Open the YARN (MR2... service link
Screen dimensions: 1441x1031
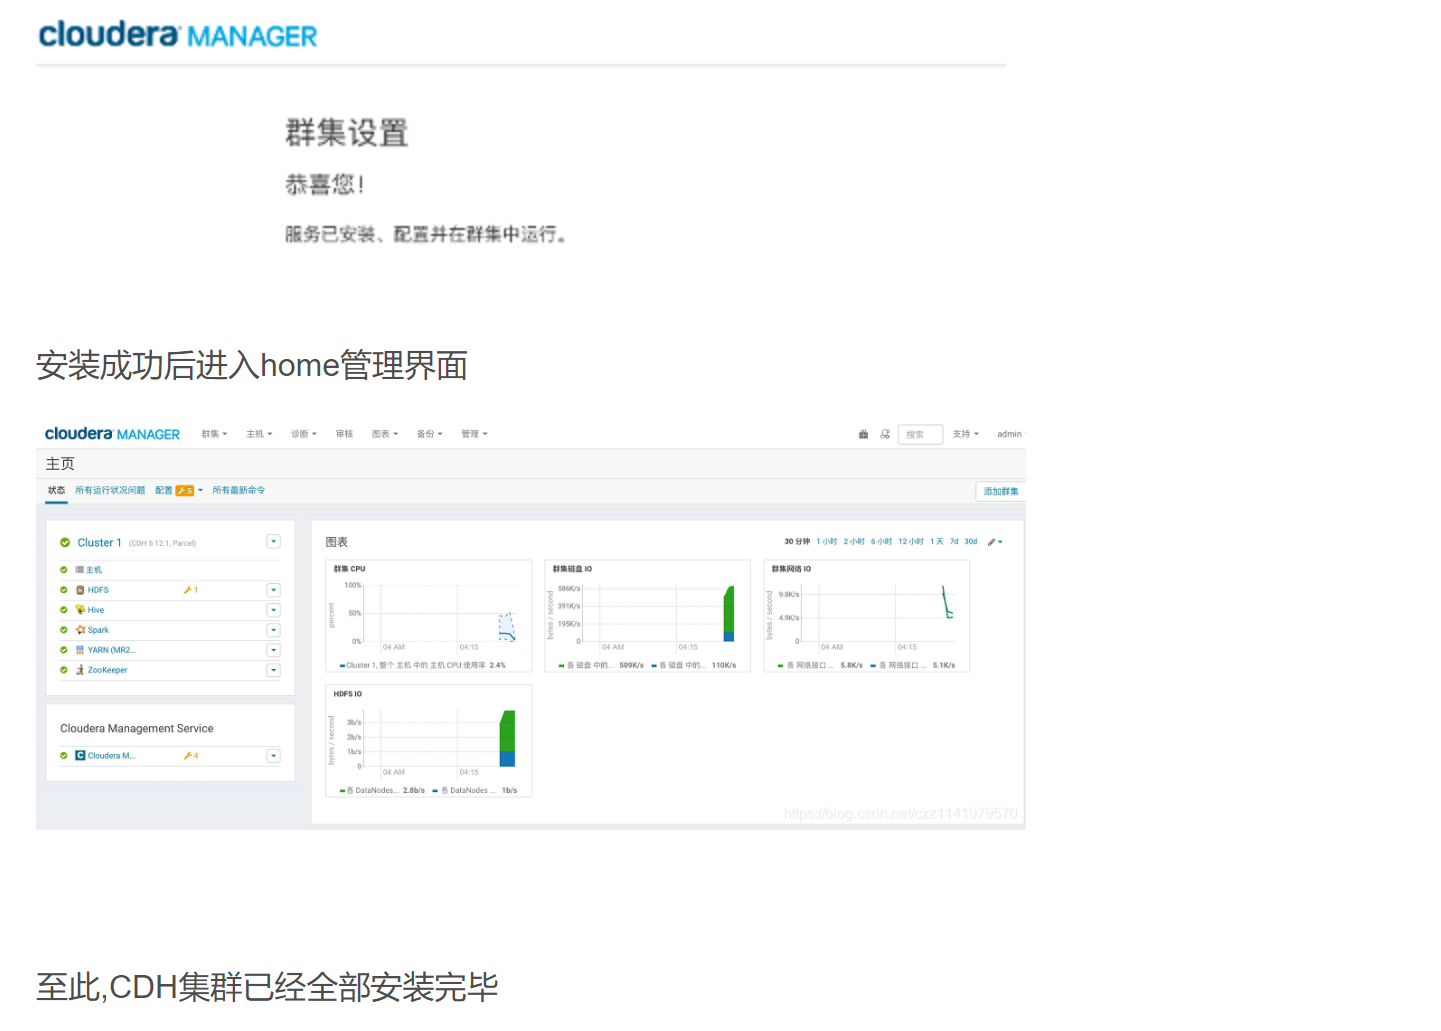coord(111,650)
